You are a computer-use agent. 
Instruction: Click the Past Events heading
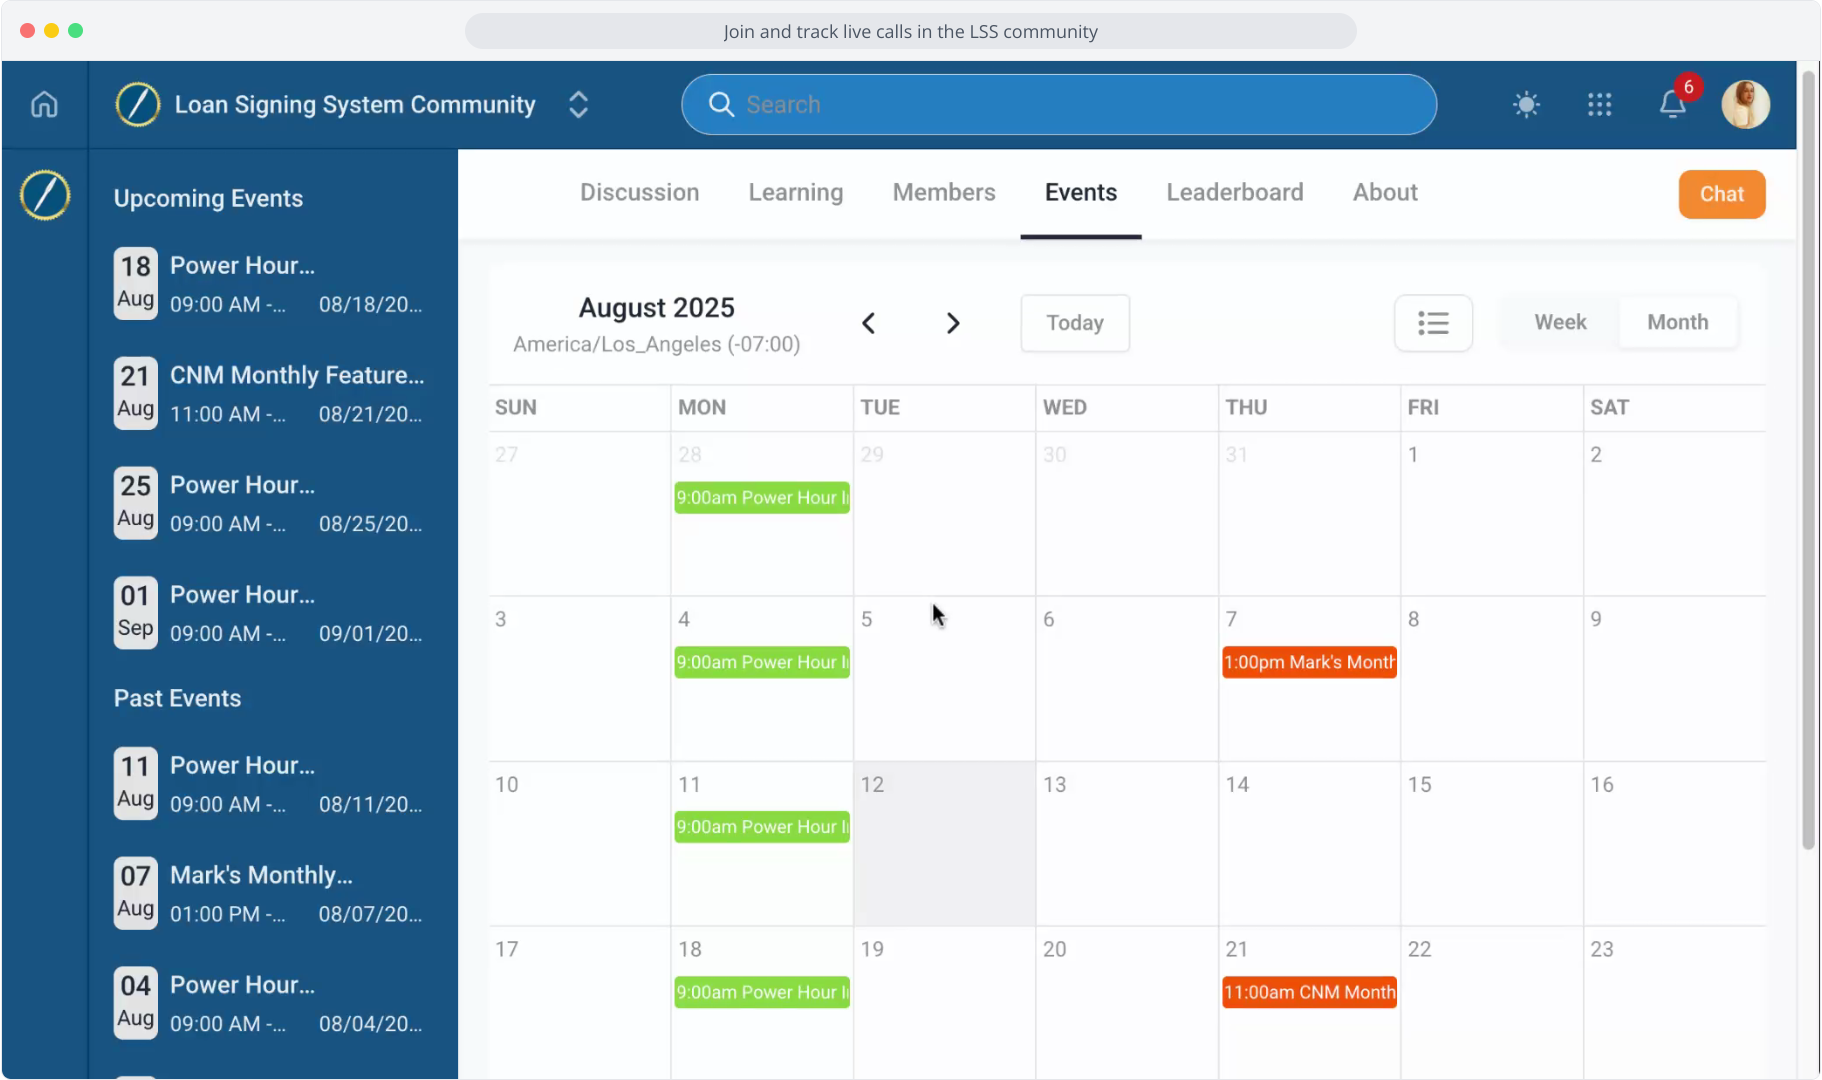(x=177, y=698)
